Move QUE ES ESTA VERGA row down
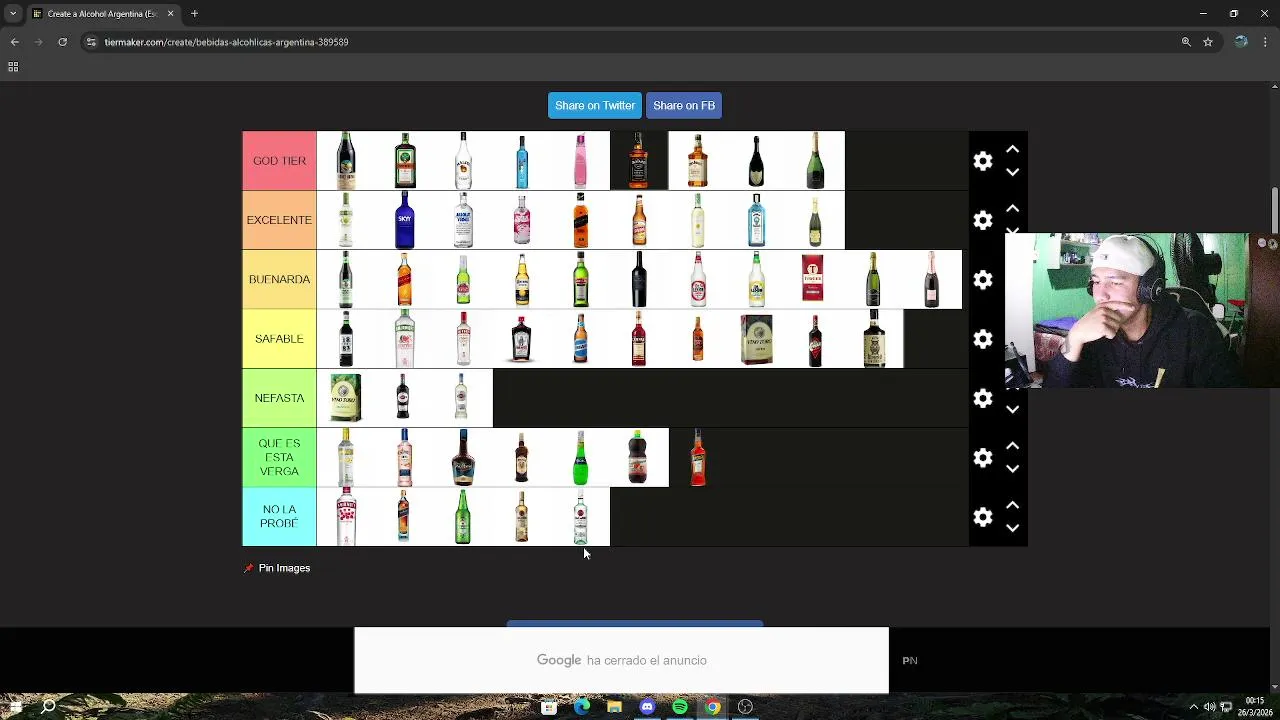Viewport: 1280px width, 720px height. pos(1012,468)
